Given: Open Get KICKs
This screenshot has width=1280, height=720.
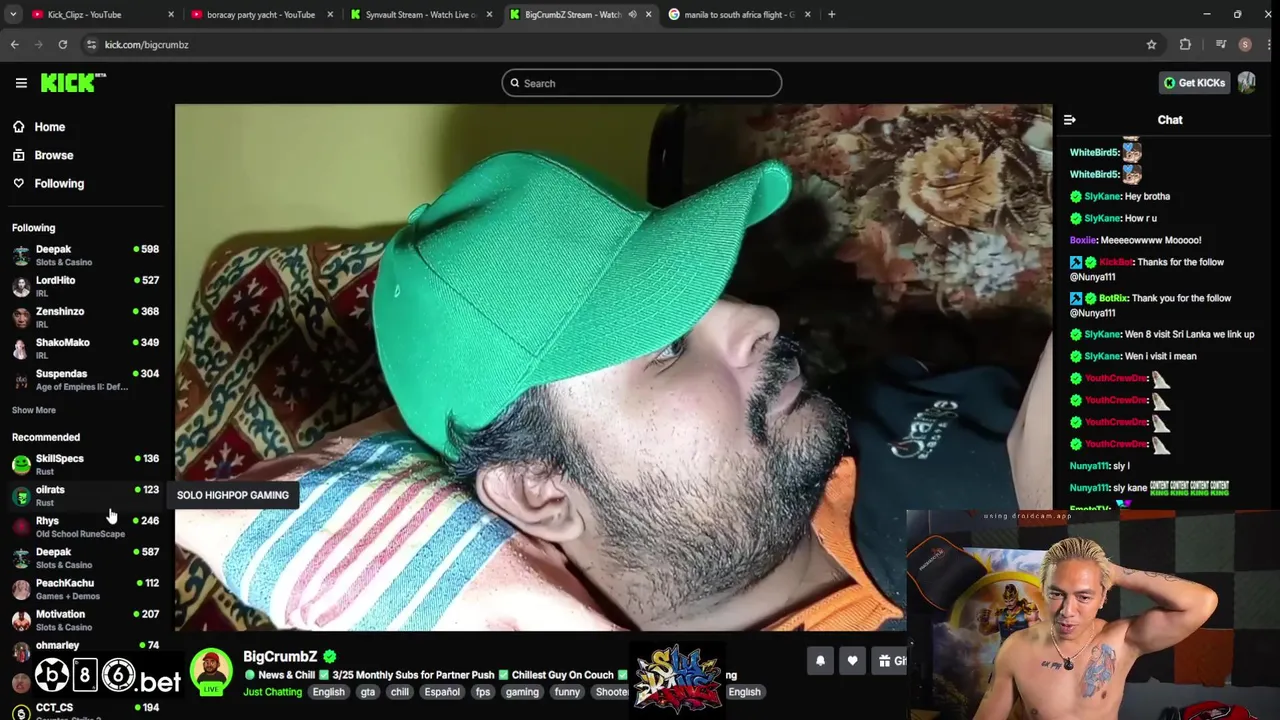Looking at the screenshot, I should 1194,83.
